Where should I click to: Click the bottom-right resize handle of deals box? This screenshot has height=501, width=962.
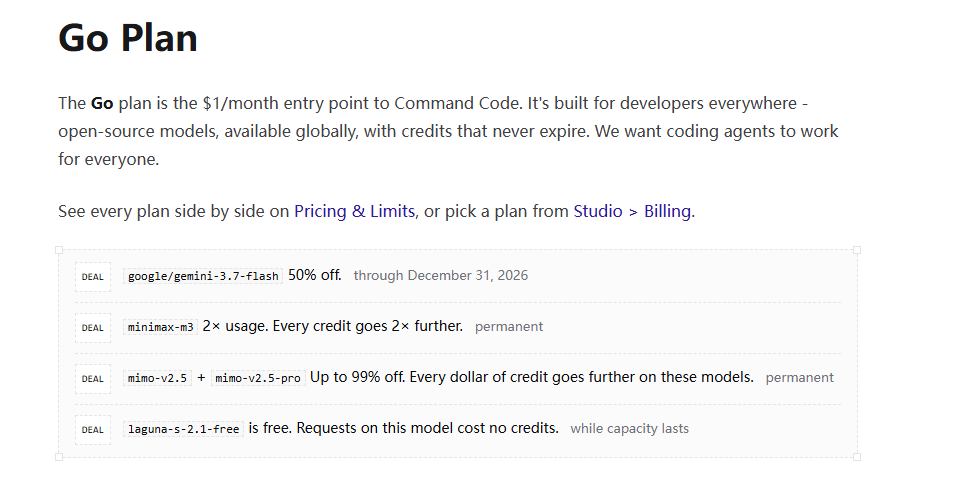[857, 457]
